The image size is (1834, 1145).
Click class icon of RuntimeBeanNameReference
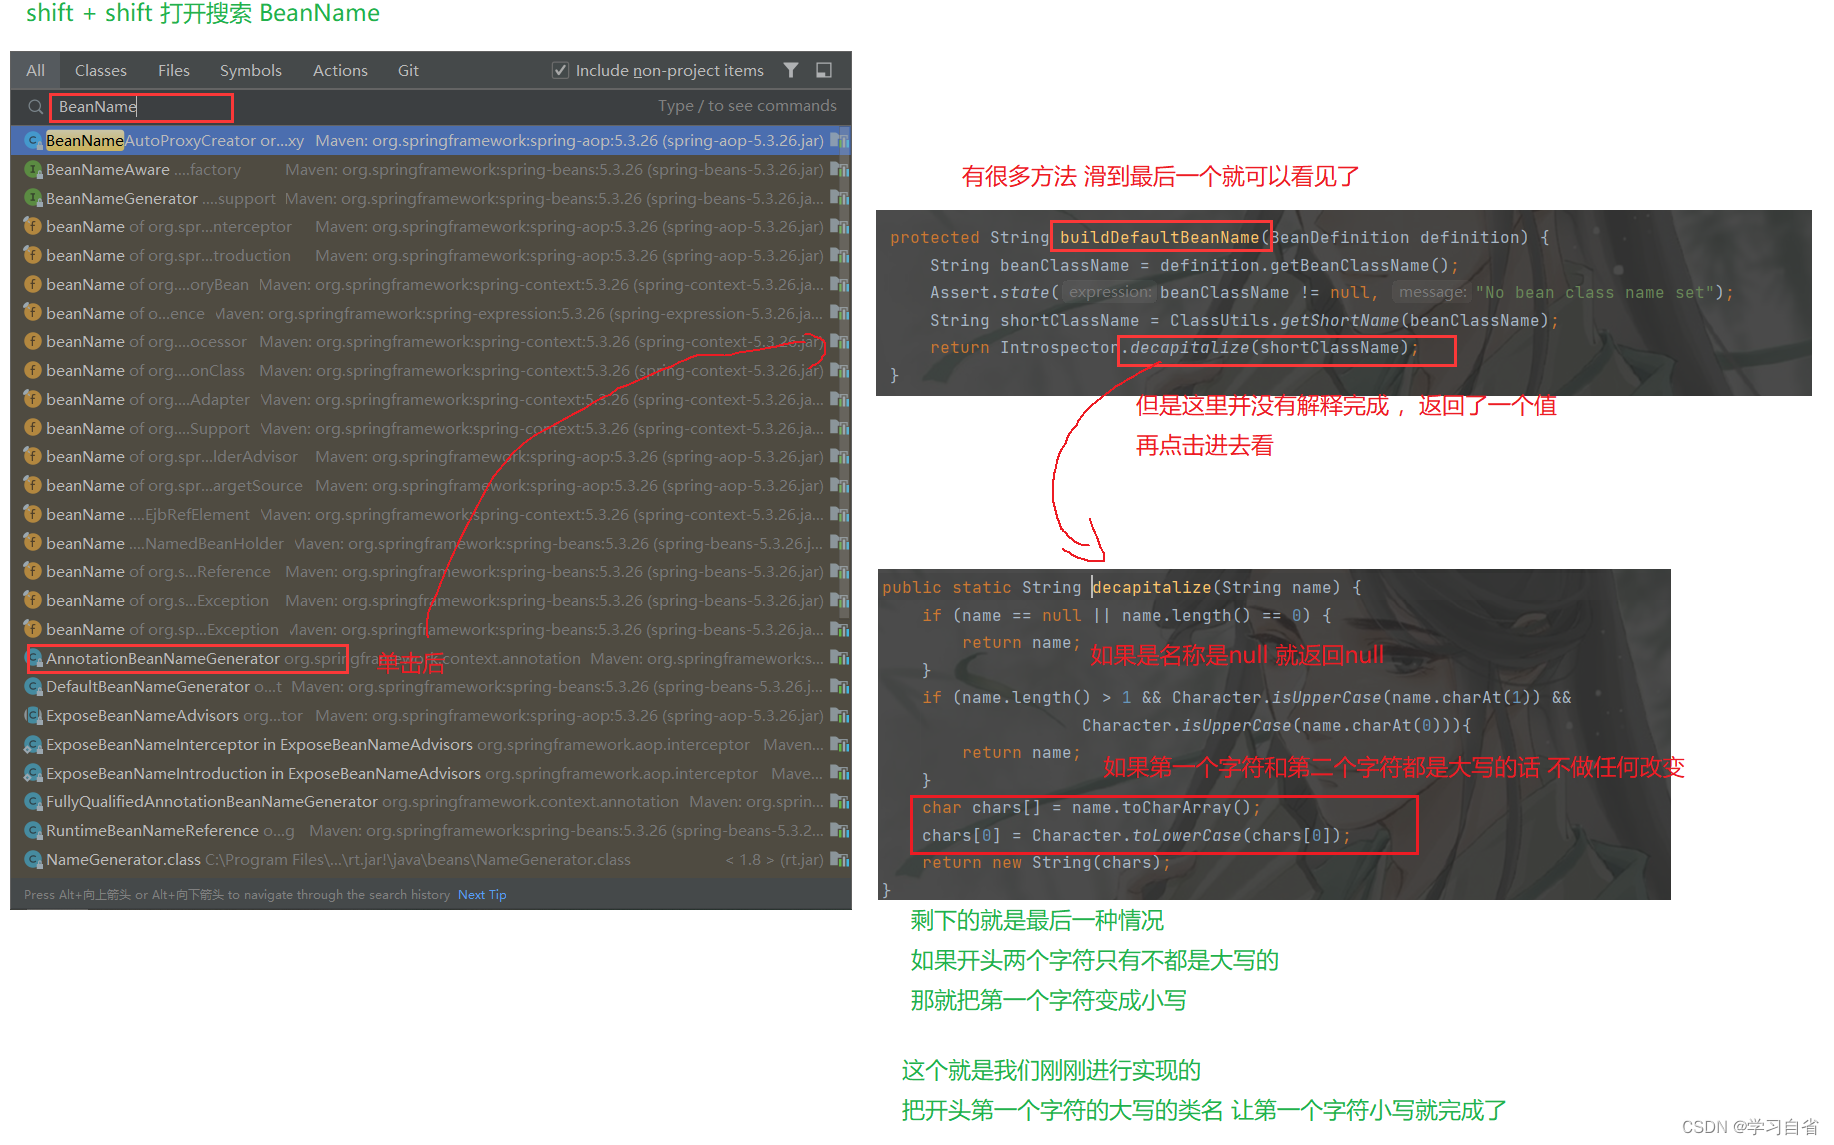coord(33,831)
